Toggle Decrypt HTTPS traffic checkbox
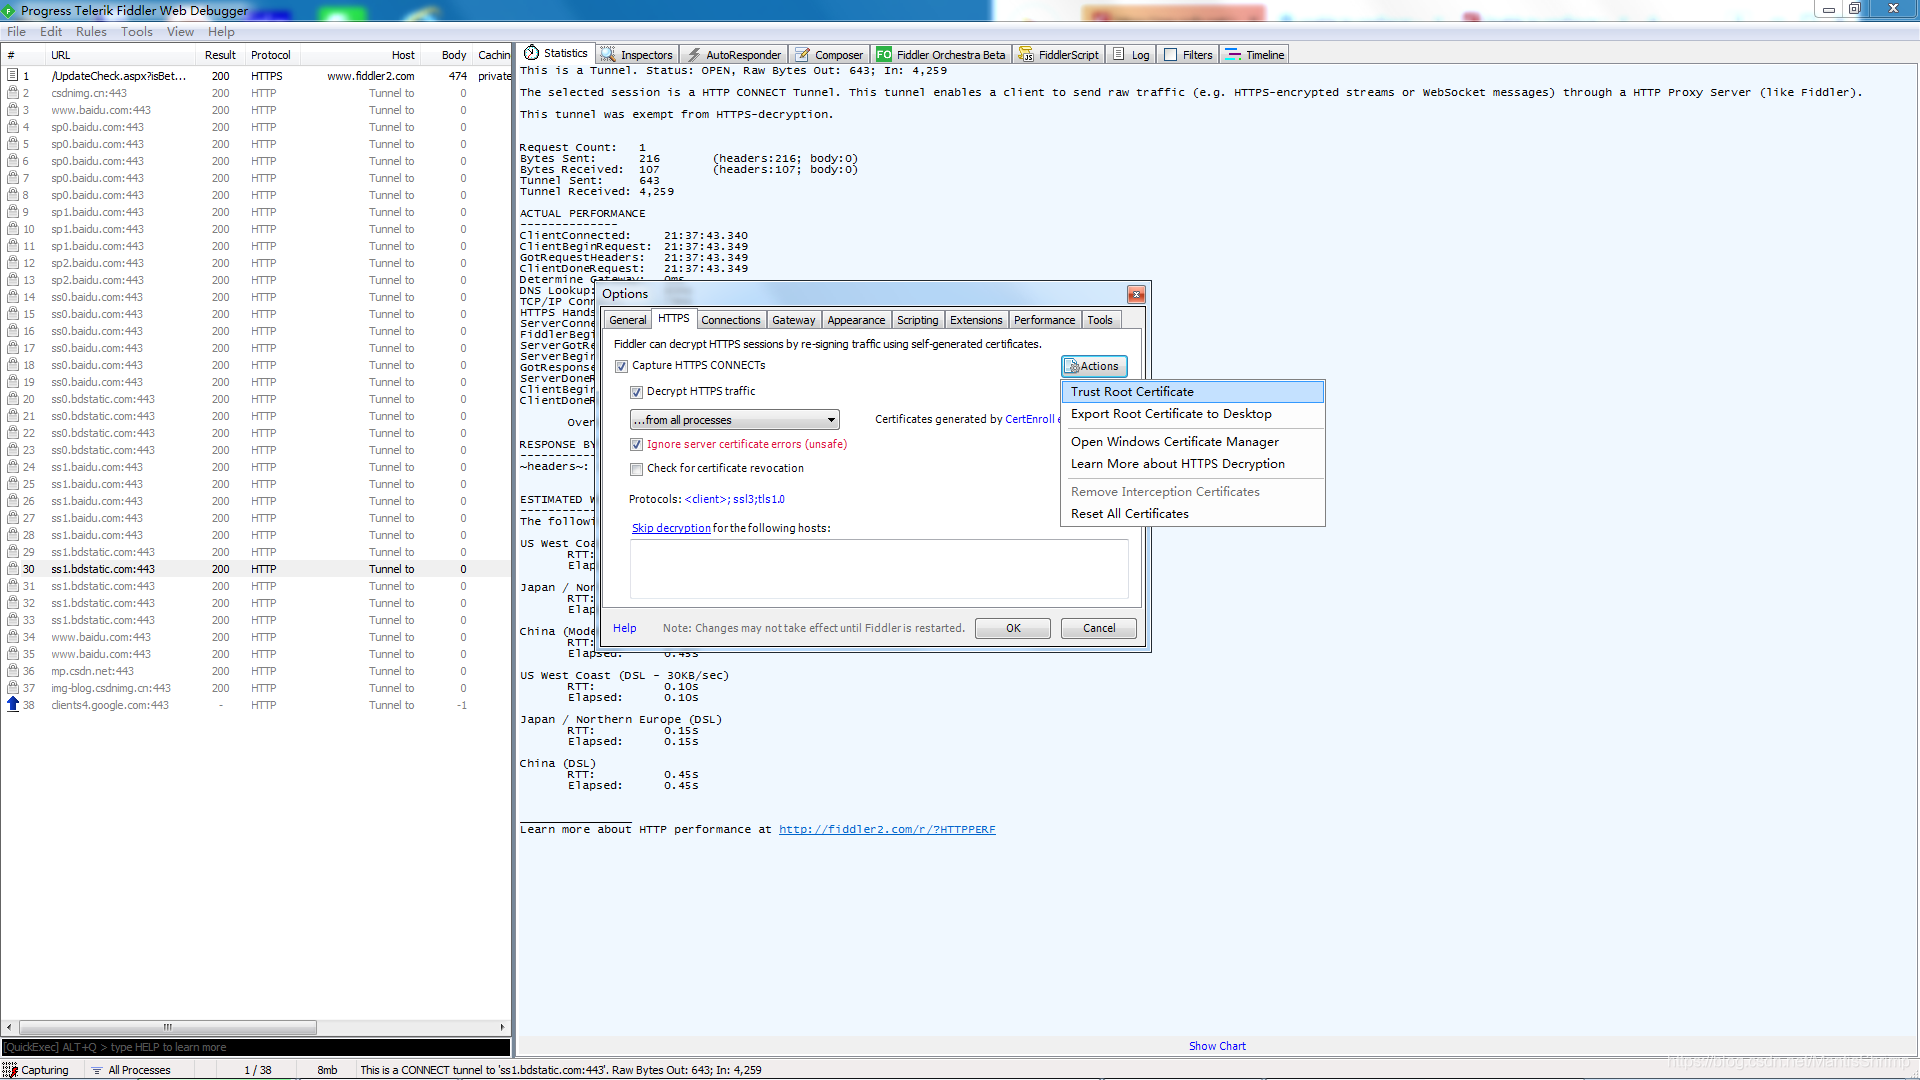 pos(637,392)
